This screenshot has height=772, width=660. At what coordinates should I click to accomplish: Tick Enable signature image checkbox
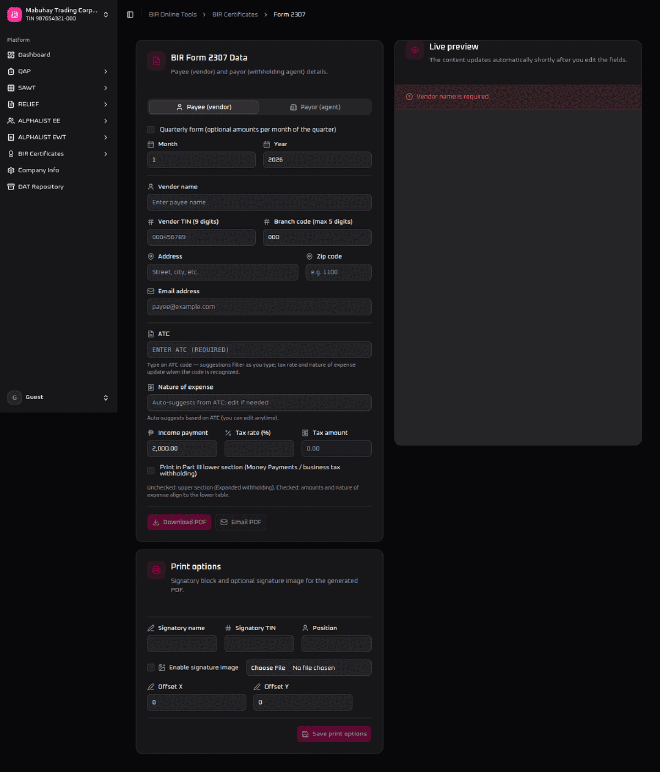point(151,668)
